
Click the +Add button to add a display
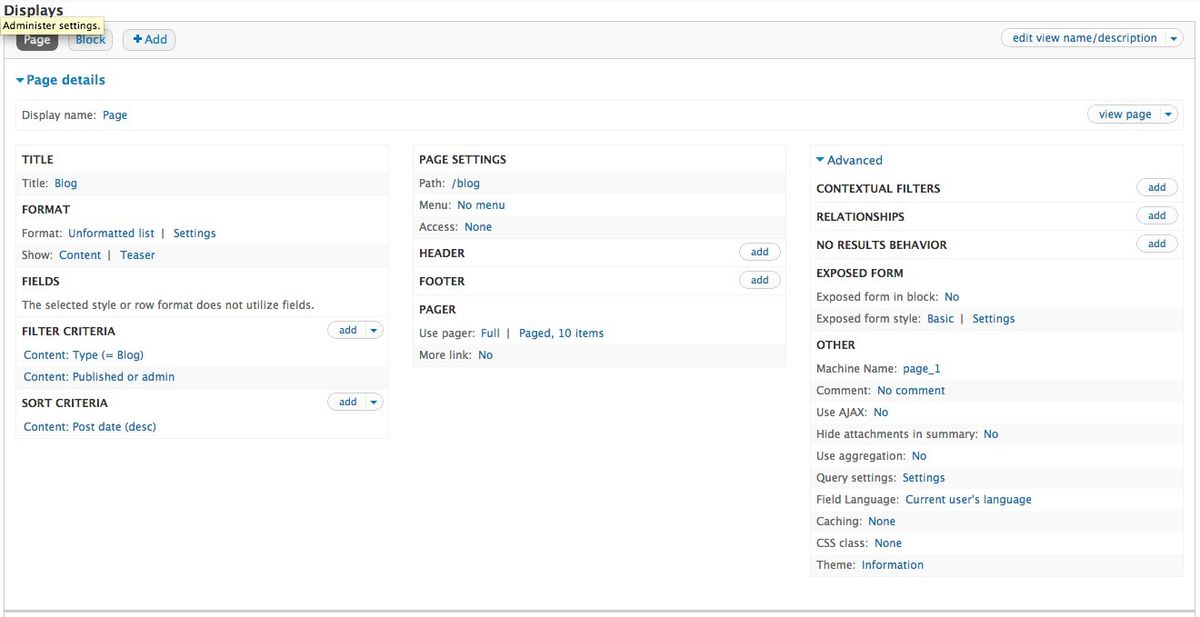click(148, 39)
